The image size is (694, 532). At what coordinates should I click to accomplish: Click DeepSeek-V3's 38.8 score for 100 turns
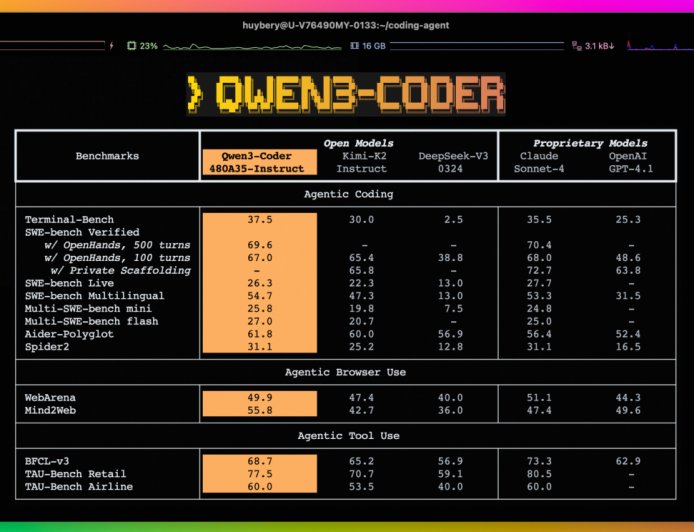[x=451, y=258]
